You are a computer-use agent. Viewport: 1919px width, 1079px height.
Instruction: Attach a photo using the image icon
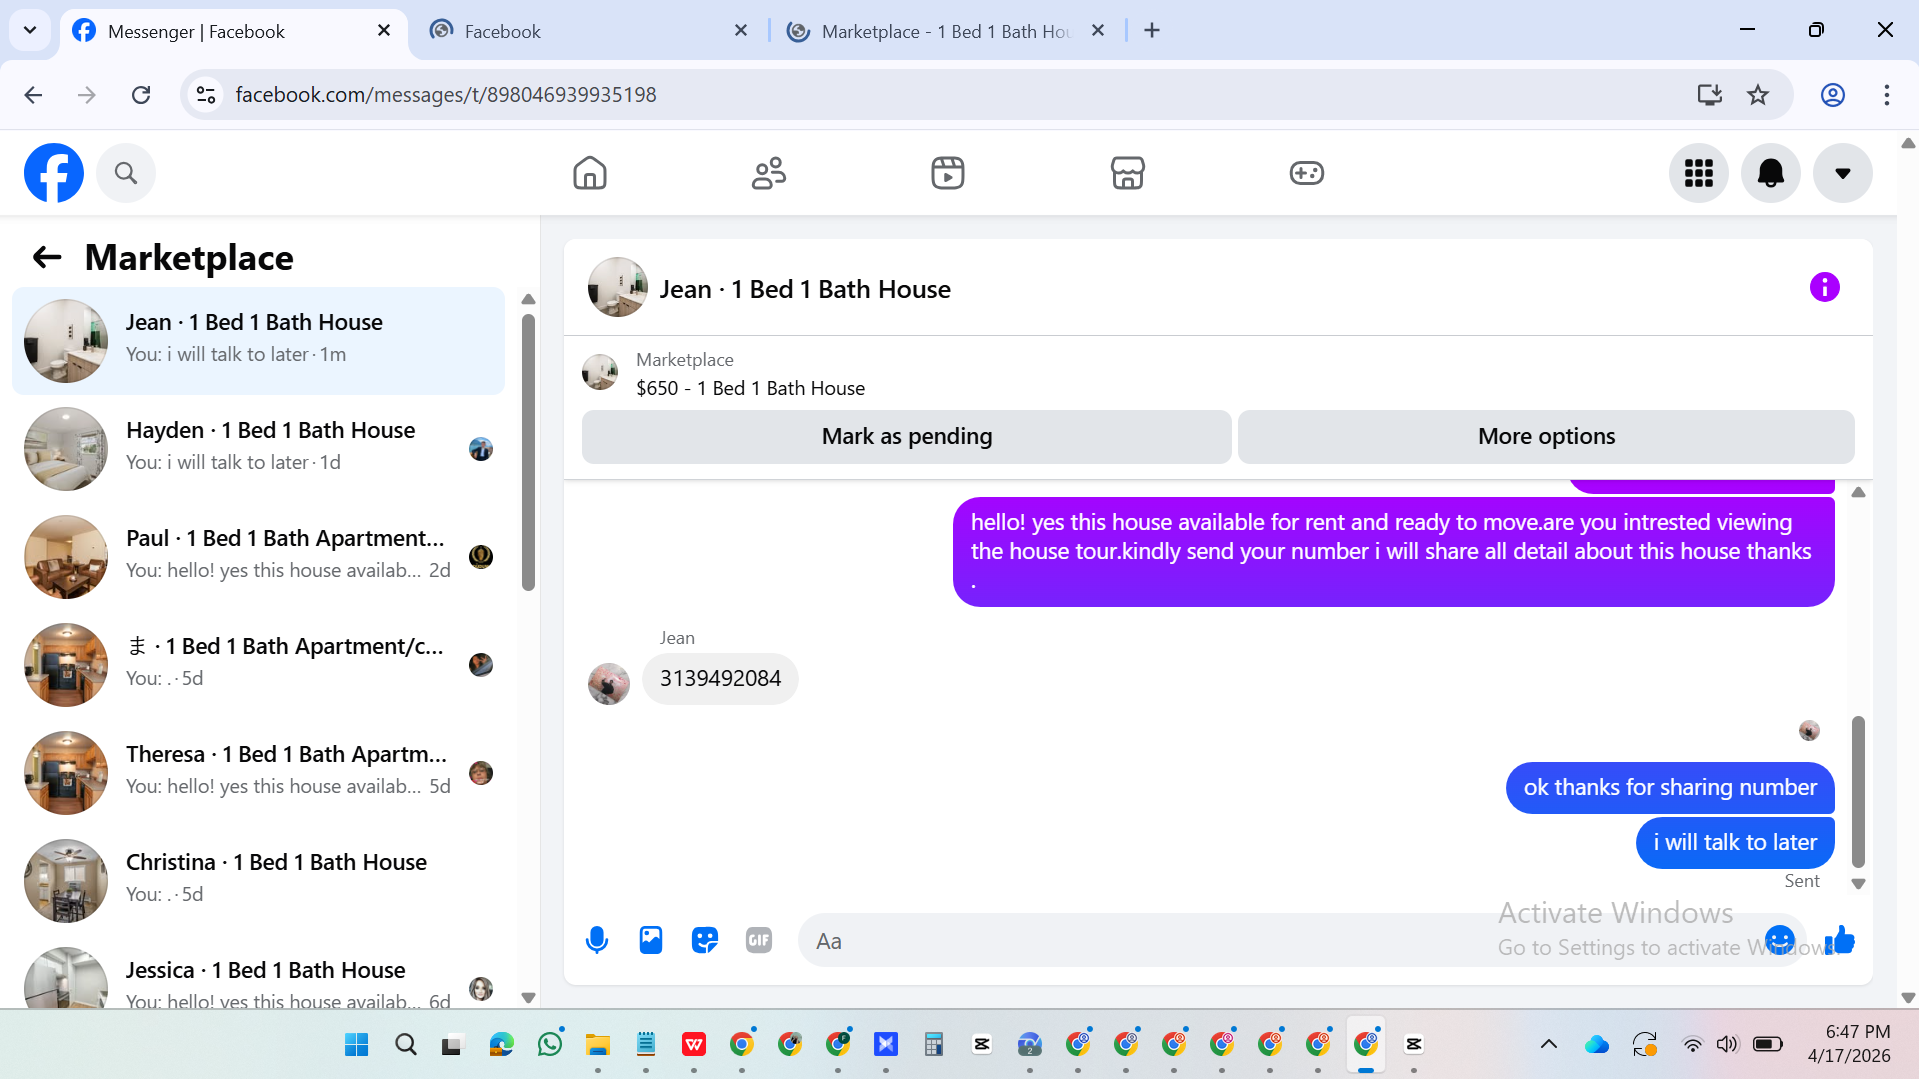pos(651,940)
